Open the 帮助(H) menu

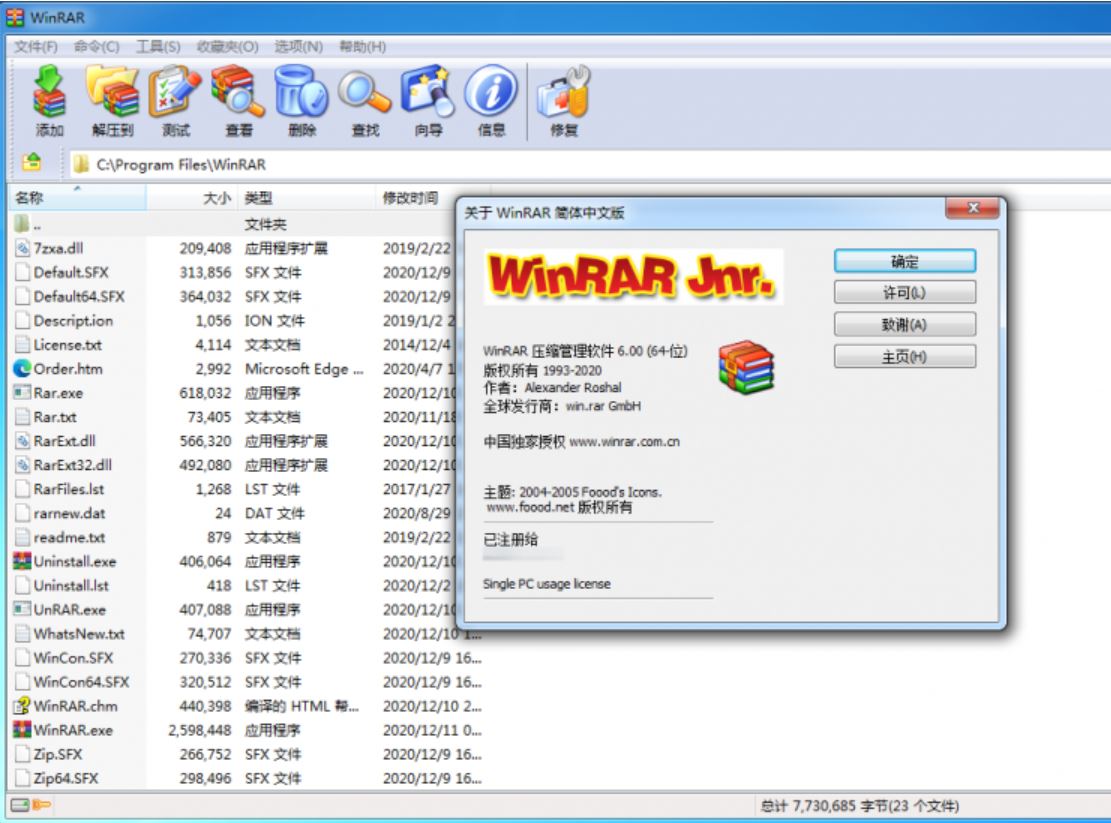[363, 47]
